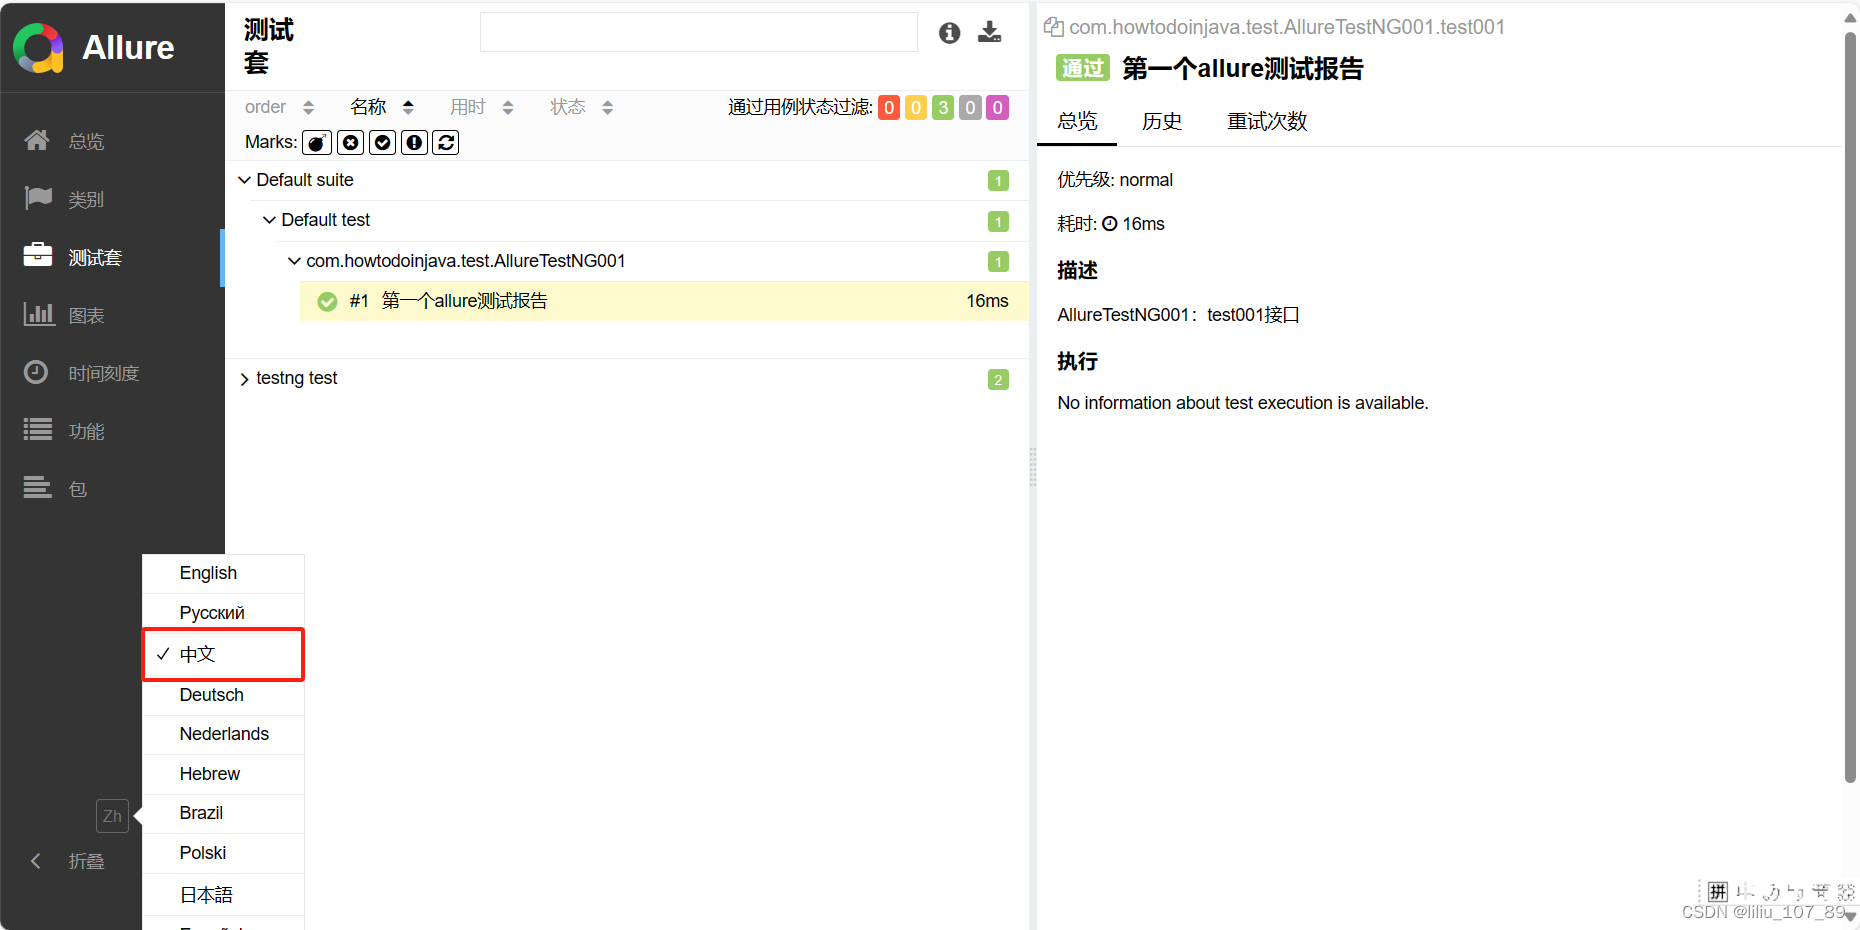Image resolution: width=1860 pixels, height=930 pixels.
Task: Toggle the new-passed checkmark mark filter
Action: (x=382, y=143)
